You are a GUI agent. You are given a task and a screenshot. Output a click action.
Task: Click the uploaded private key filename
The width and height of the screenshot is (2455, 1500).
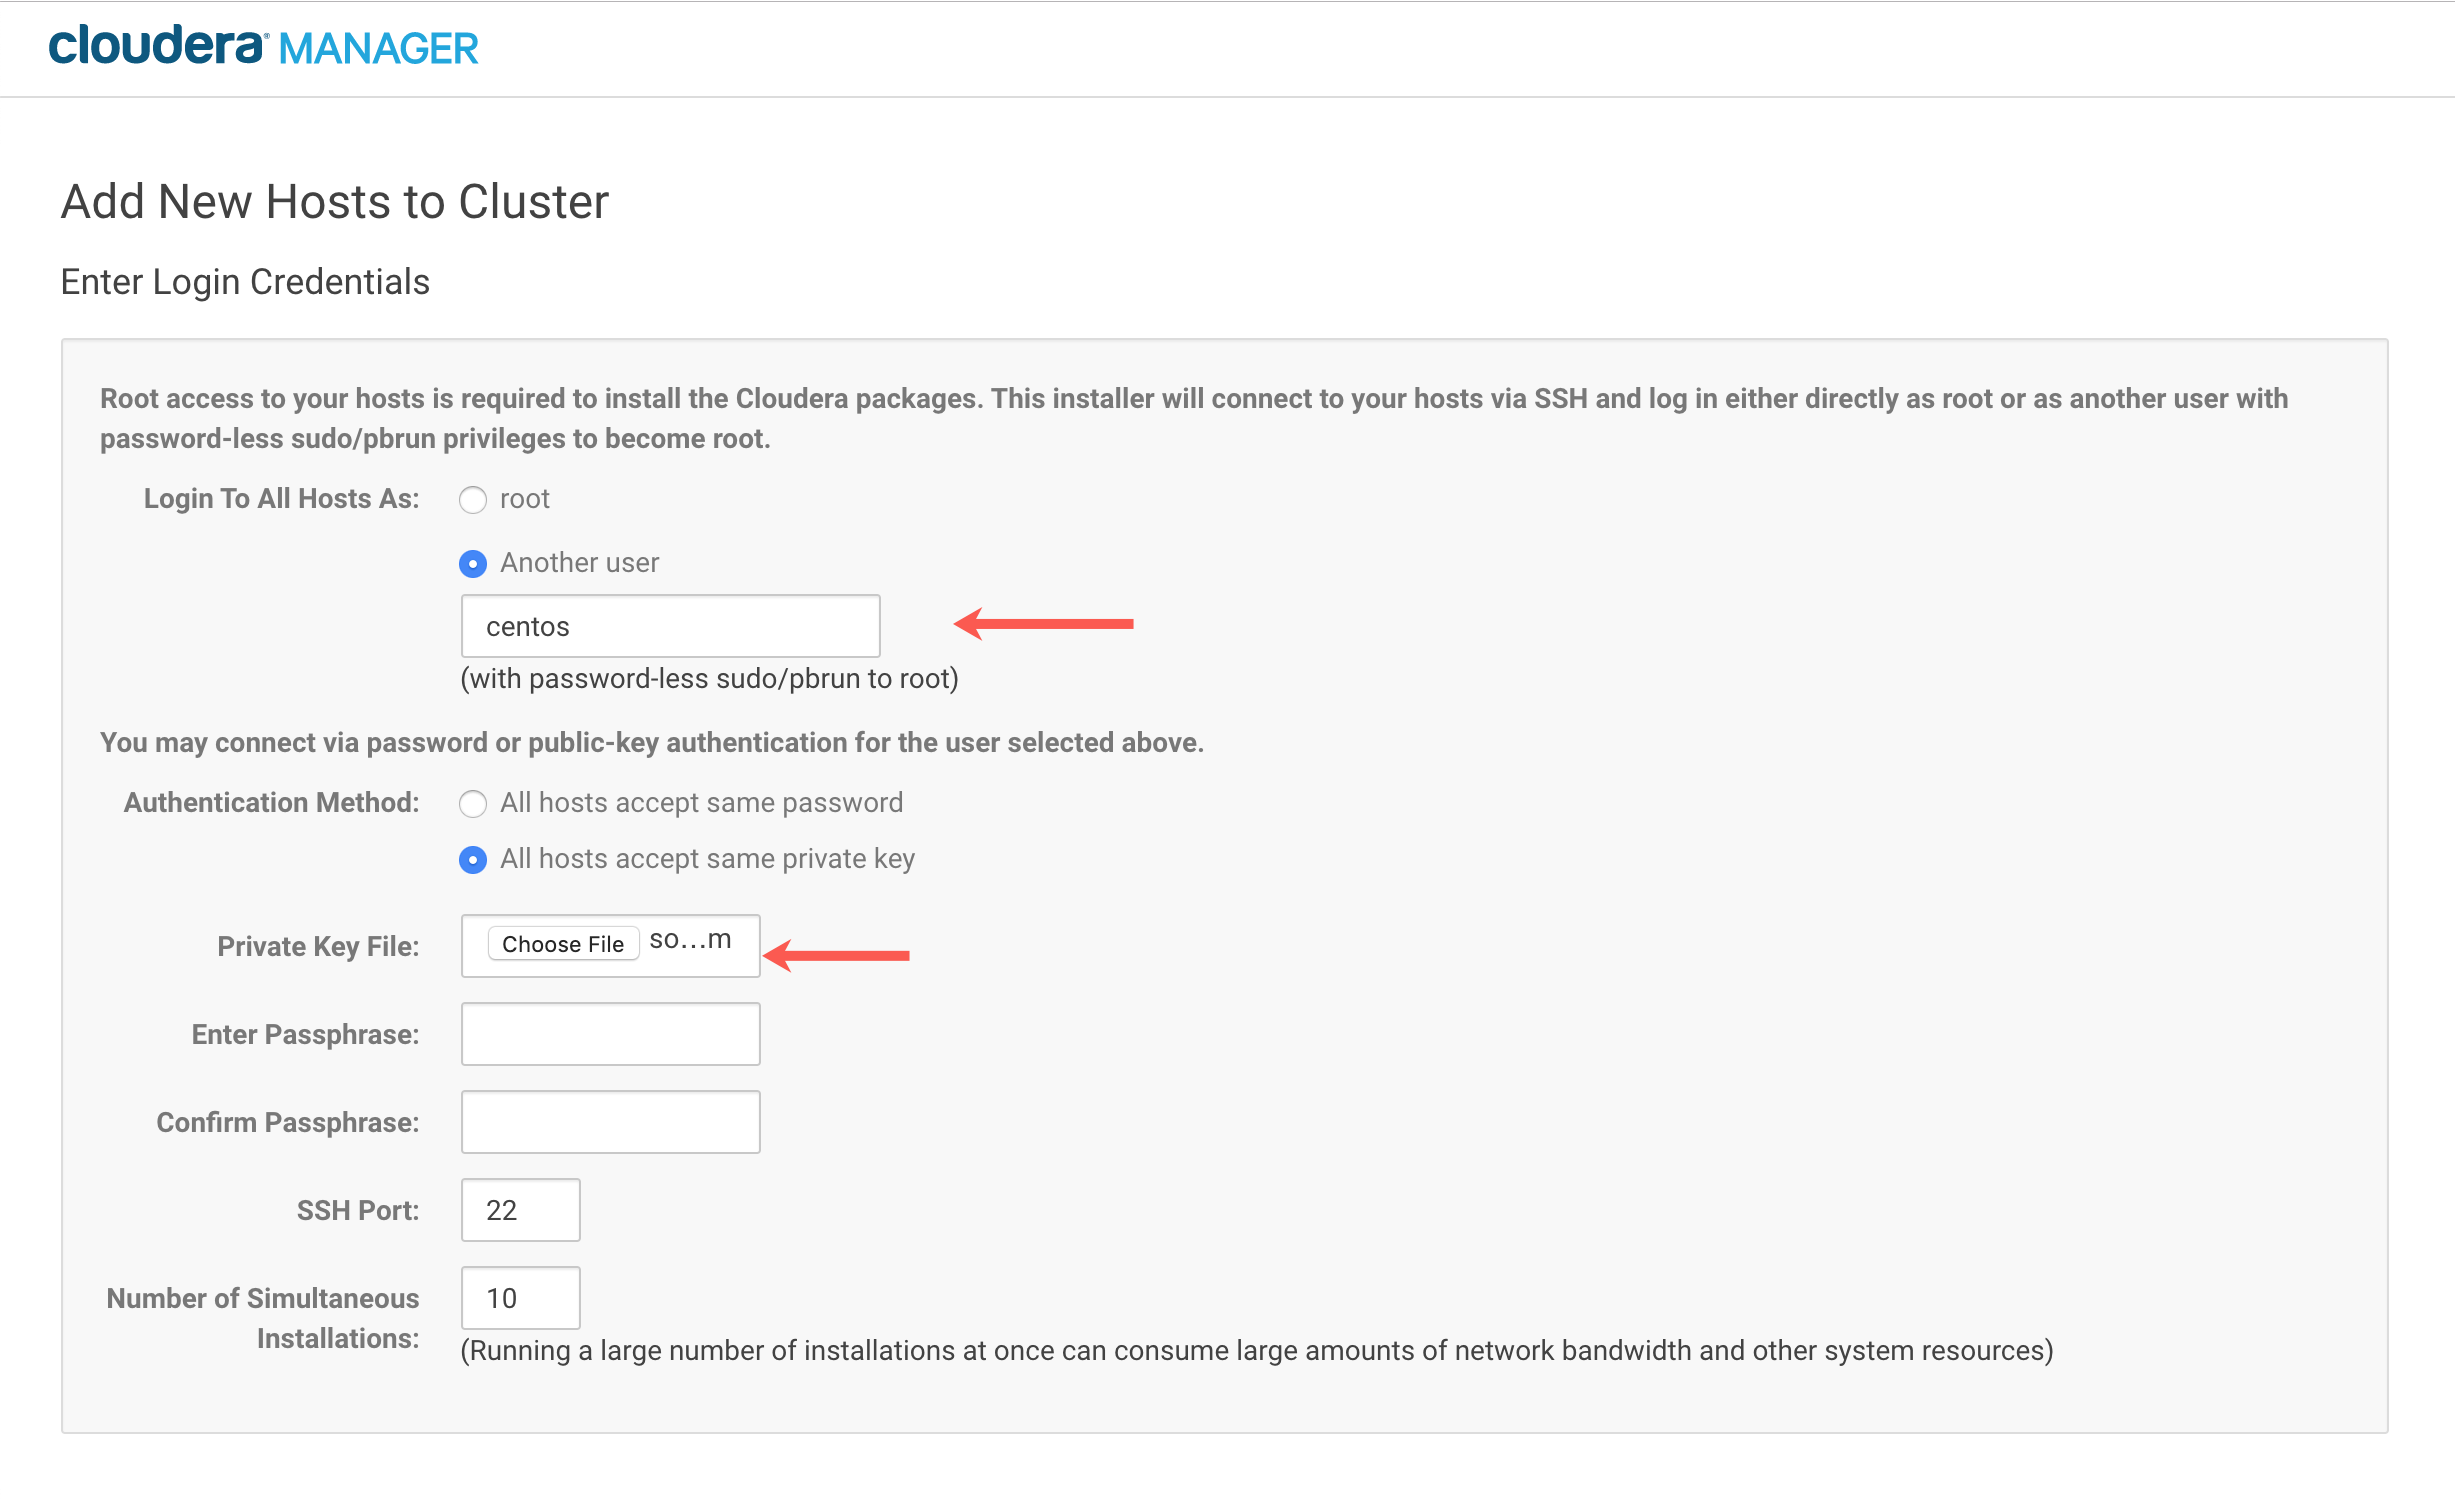688,941
